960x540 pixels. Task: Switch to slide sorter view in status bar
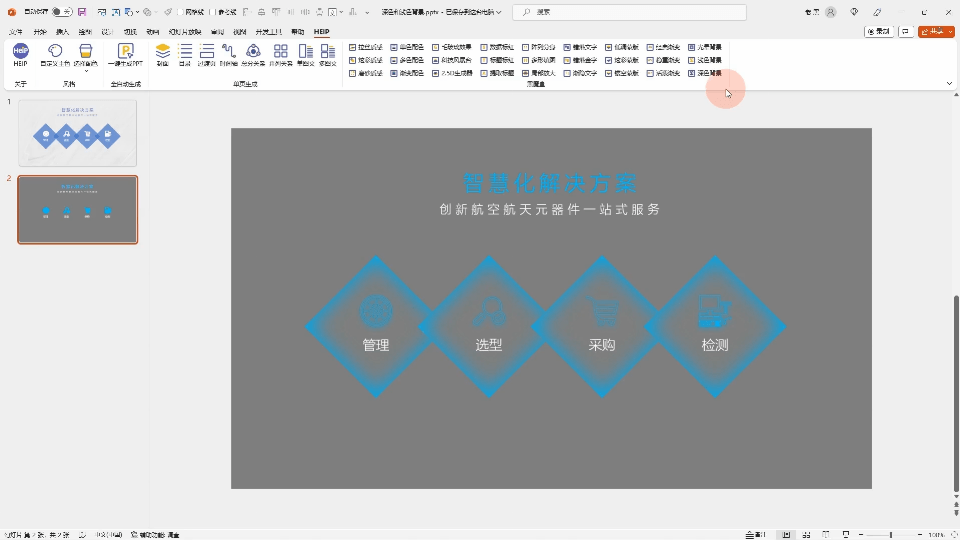(x=806, y=534)
